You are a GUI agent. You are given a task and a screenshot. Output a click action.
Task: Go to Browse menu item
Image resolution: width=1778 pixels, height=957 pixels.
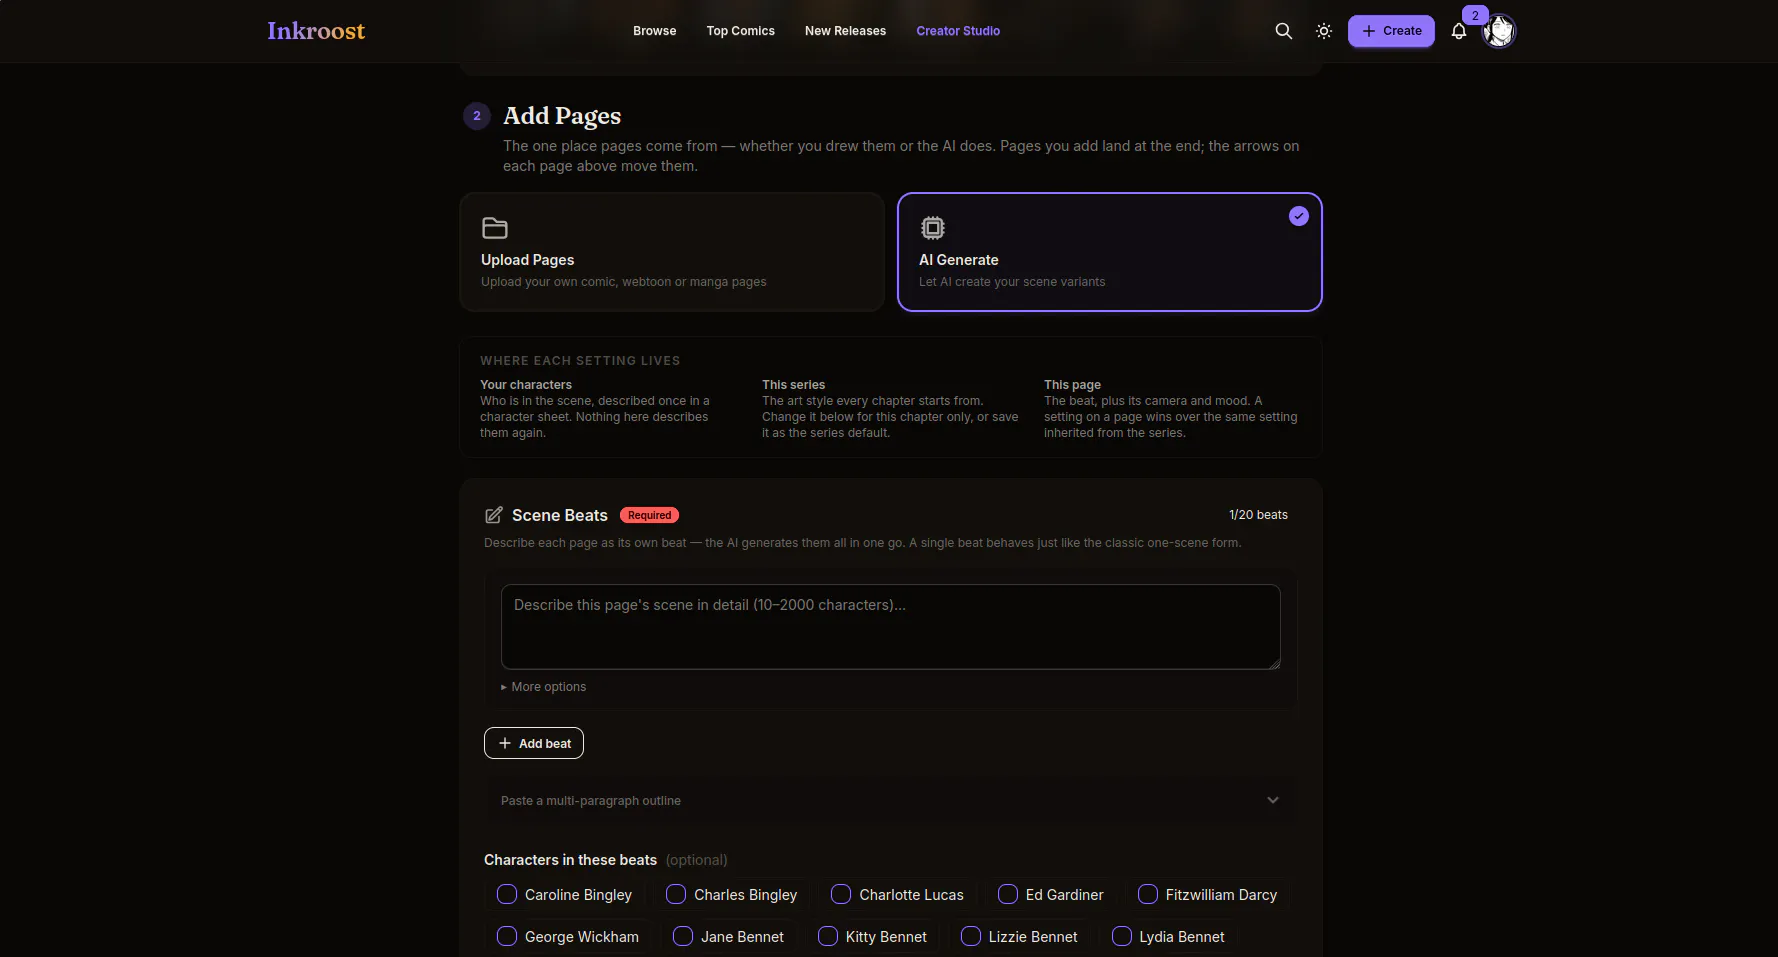tap(655, 31)
